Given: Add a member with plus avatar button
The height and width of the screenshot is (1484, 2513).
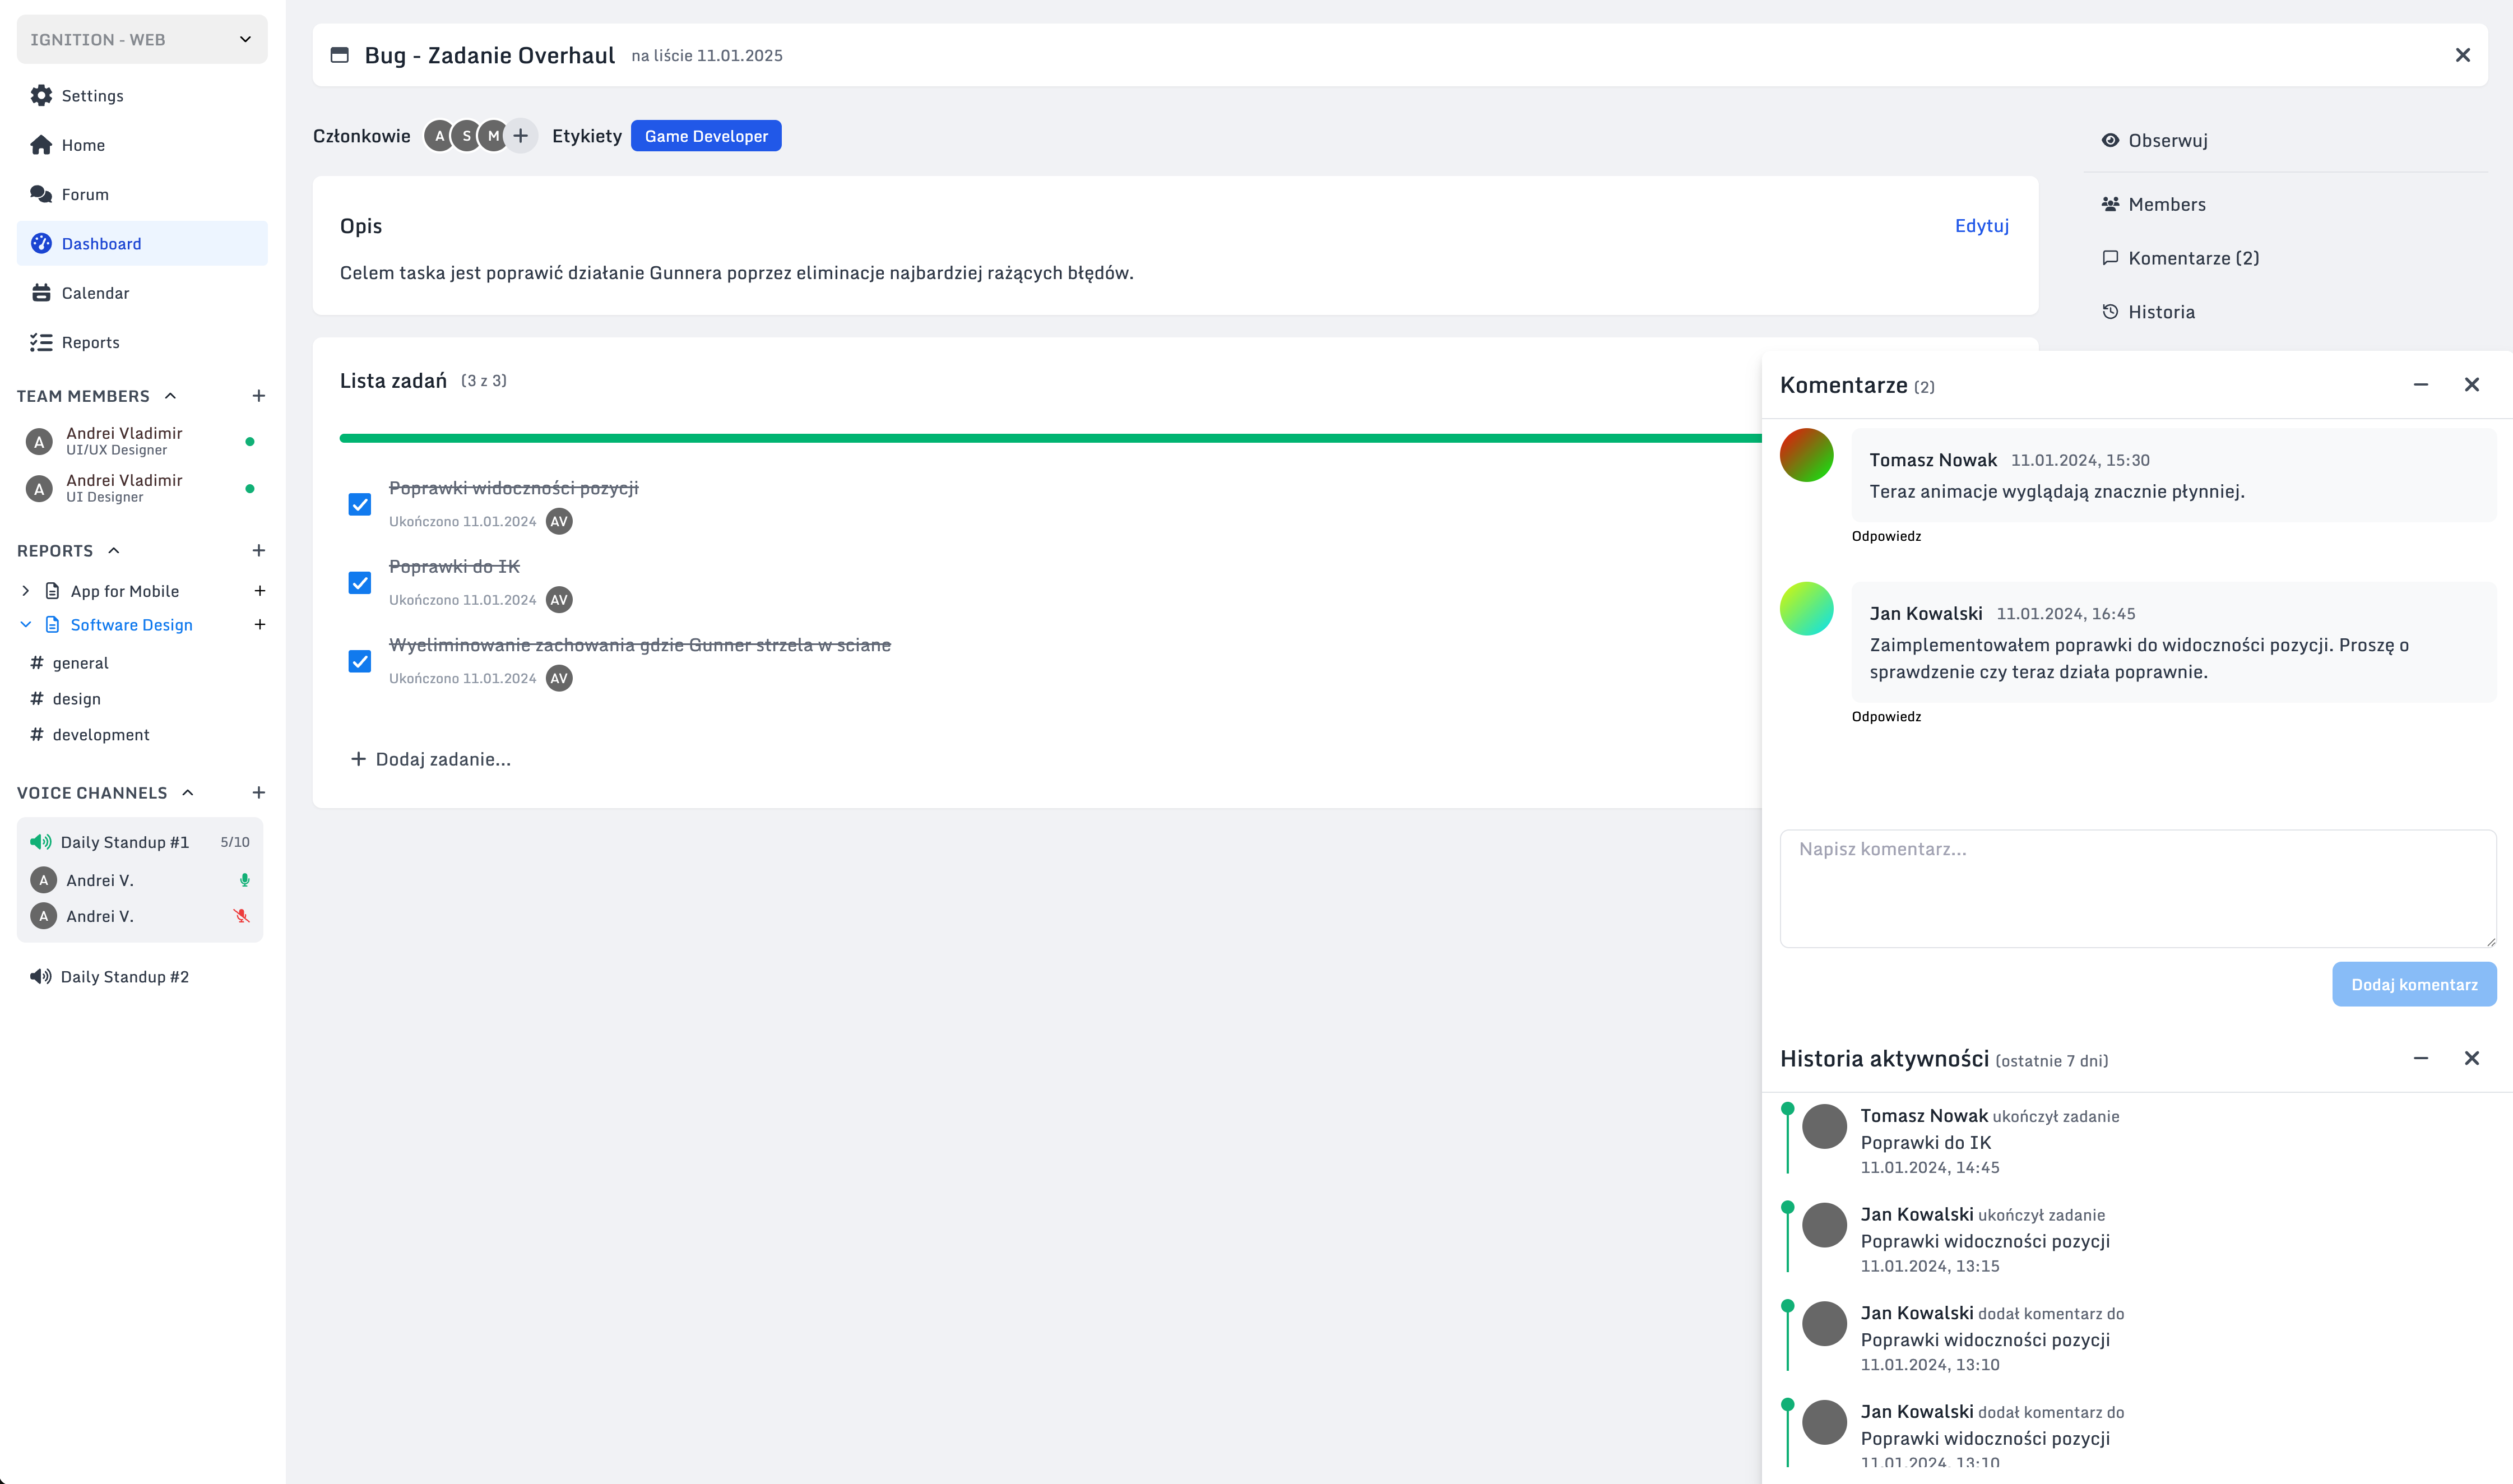Looking at the screenshot, I should point(520,136).
